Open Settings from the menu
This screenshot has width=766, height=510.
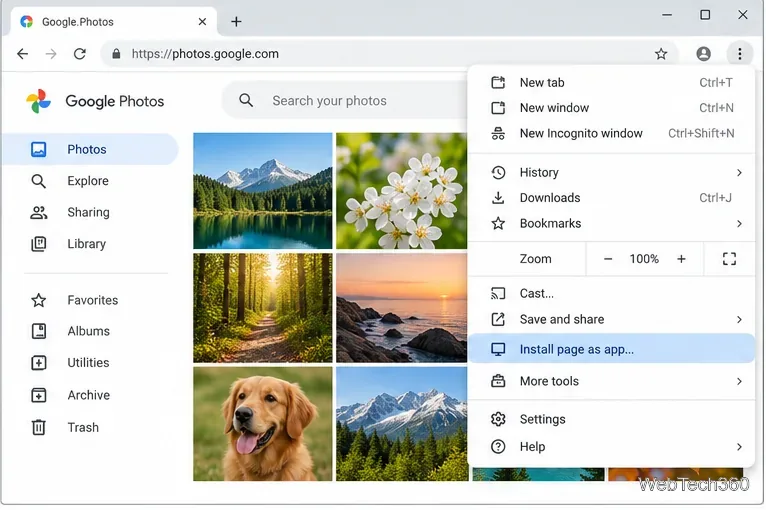coord(611,419)
